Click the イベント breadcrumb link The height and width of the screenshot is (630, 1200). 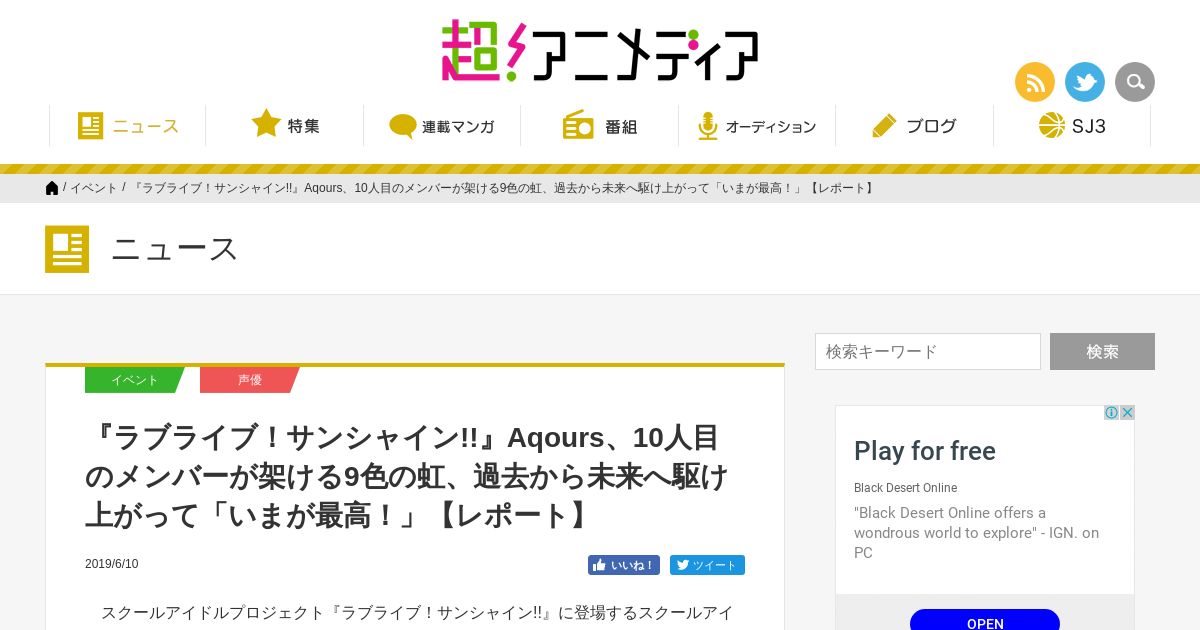coord(94,188)
